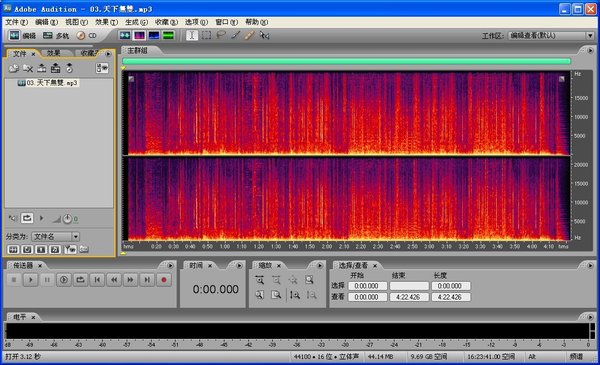Select the Effects Paintbrush tool

(x=235, y=36)
